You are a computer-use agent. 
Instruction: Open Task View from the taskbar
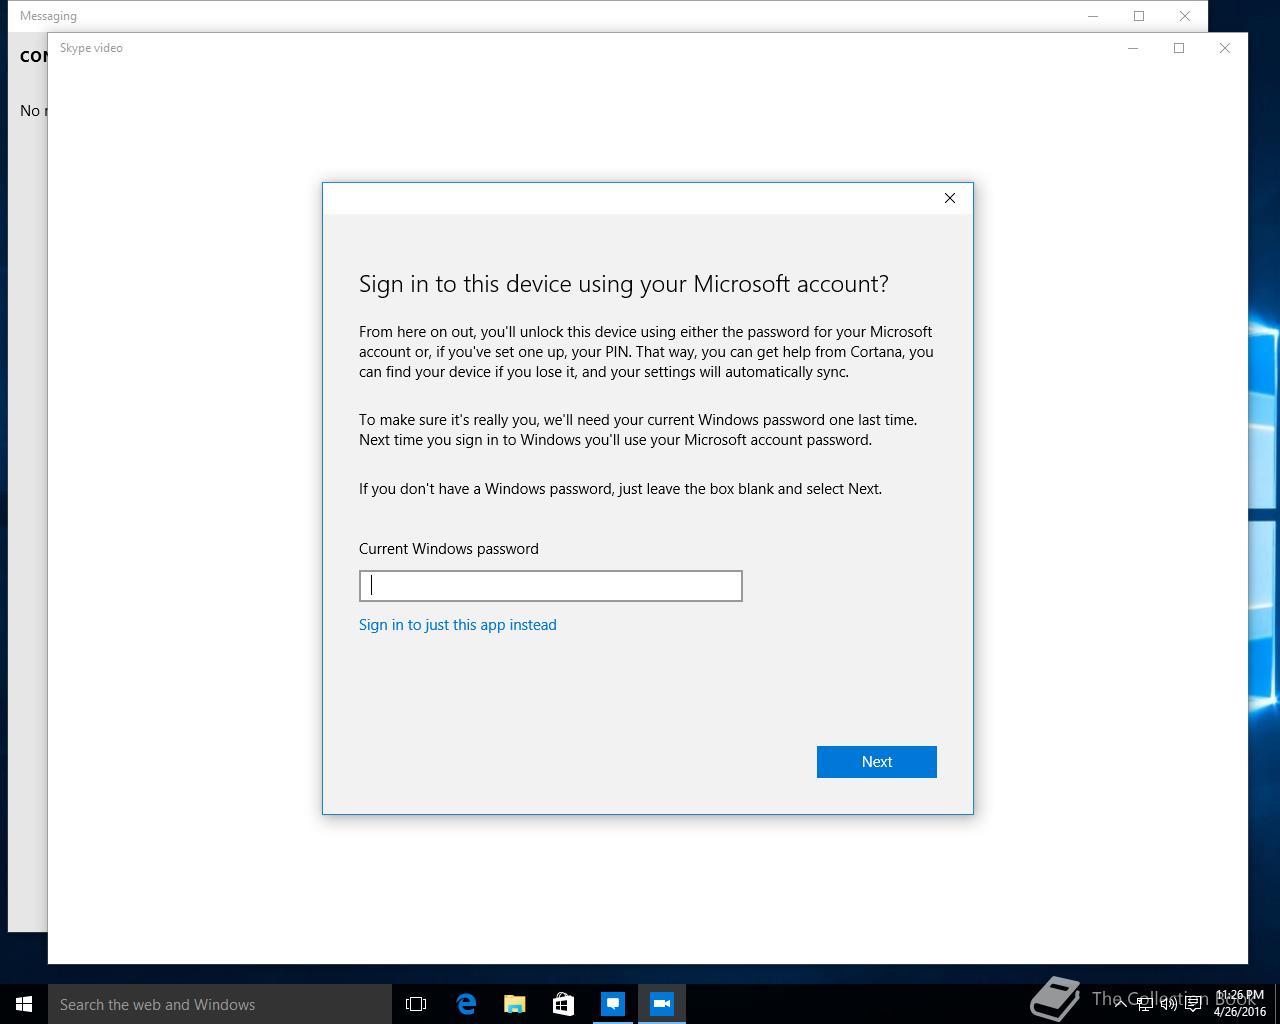click(x=416, y=1004)
